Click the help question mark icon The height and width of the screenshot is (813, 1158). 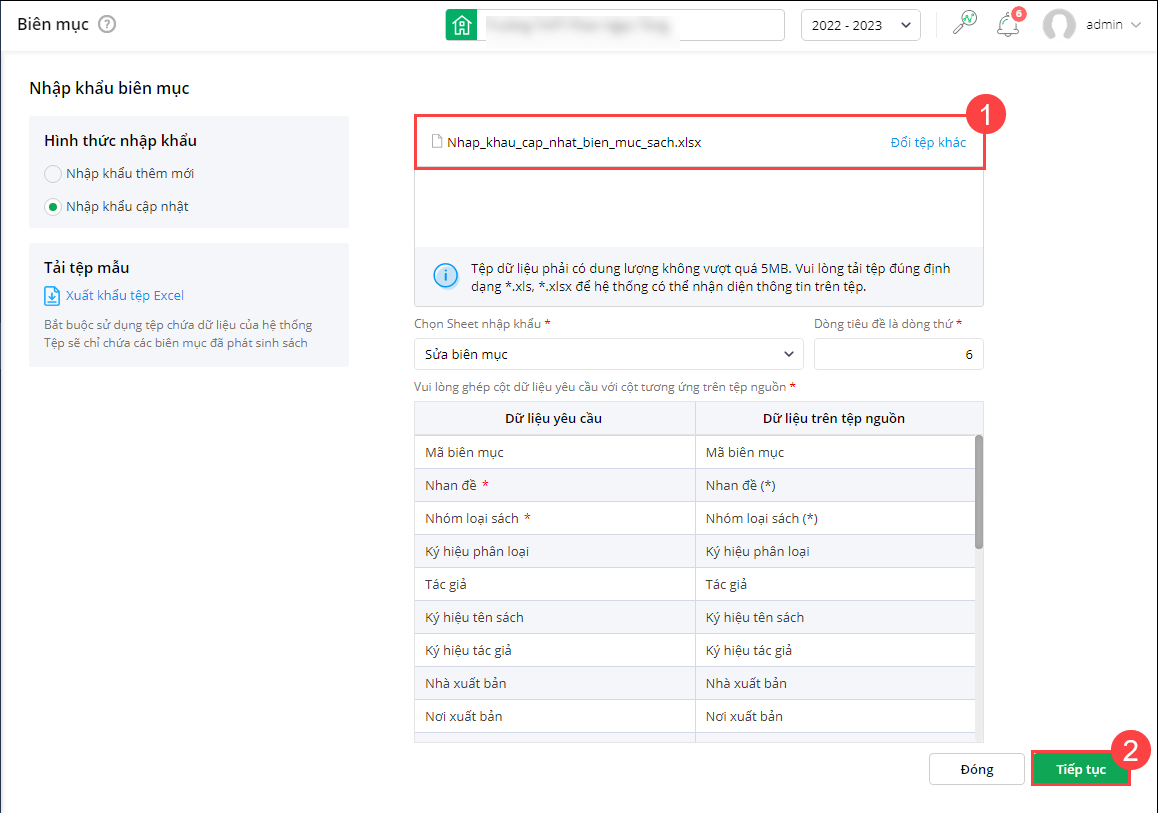tap(107, 24)
